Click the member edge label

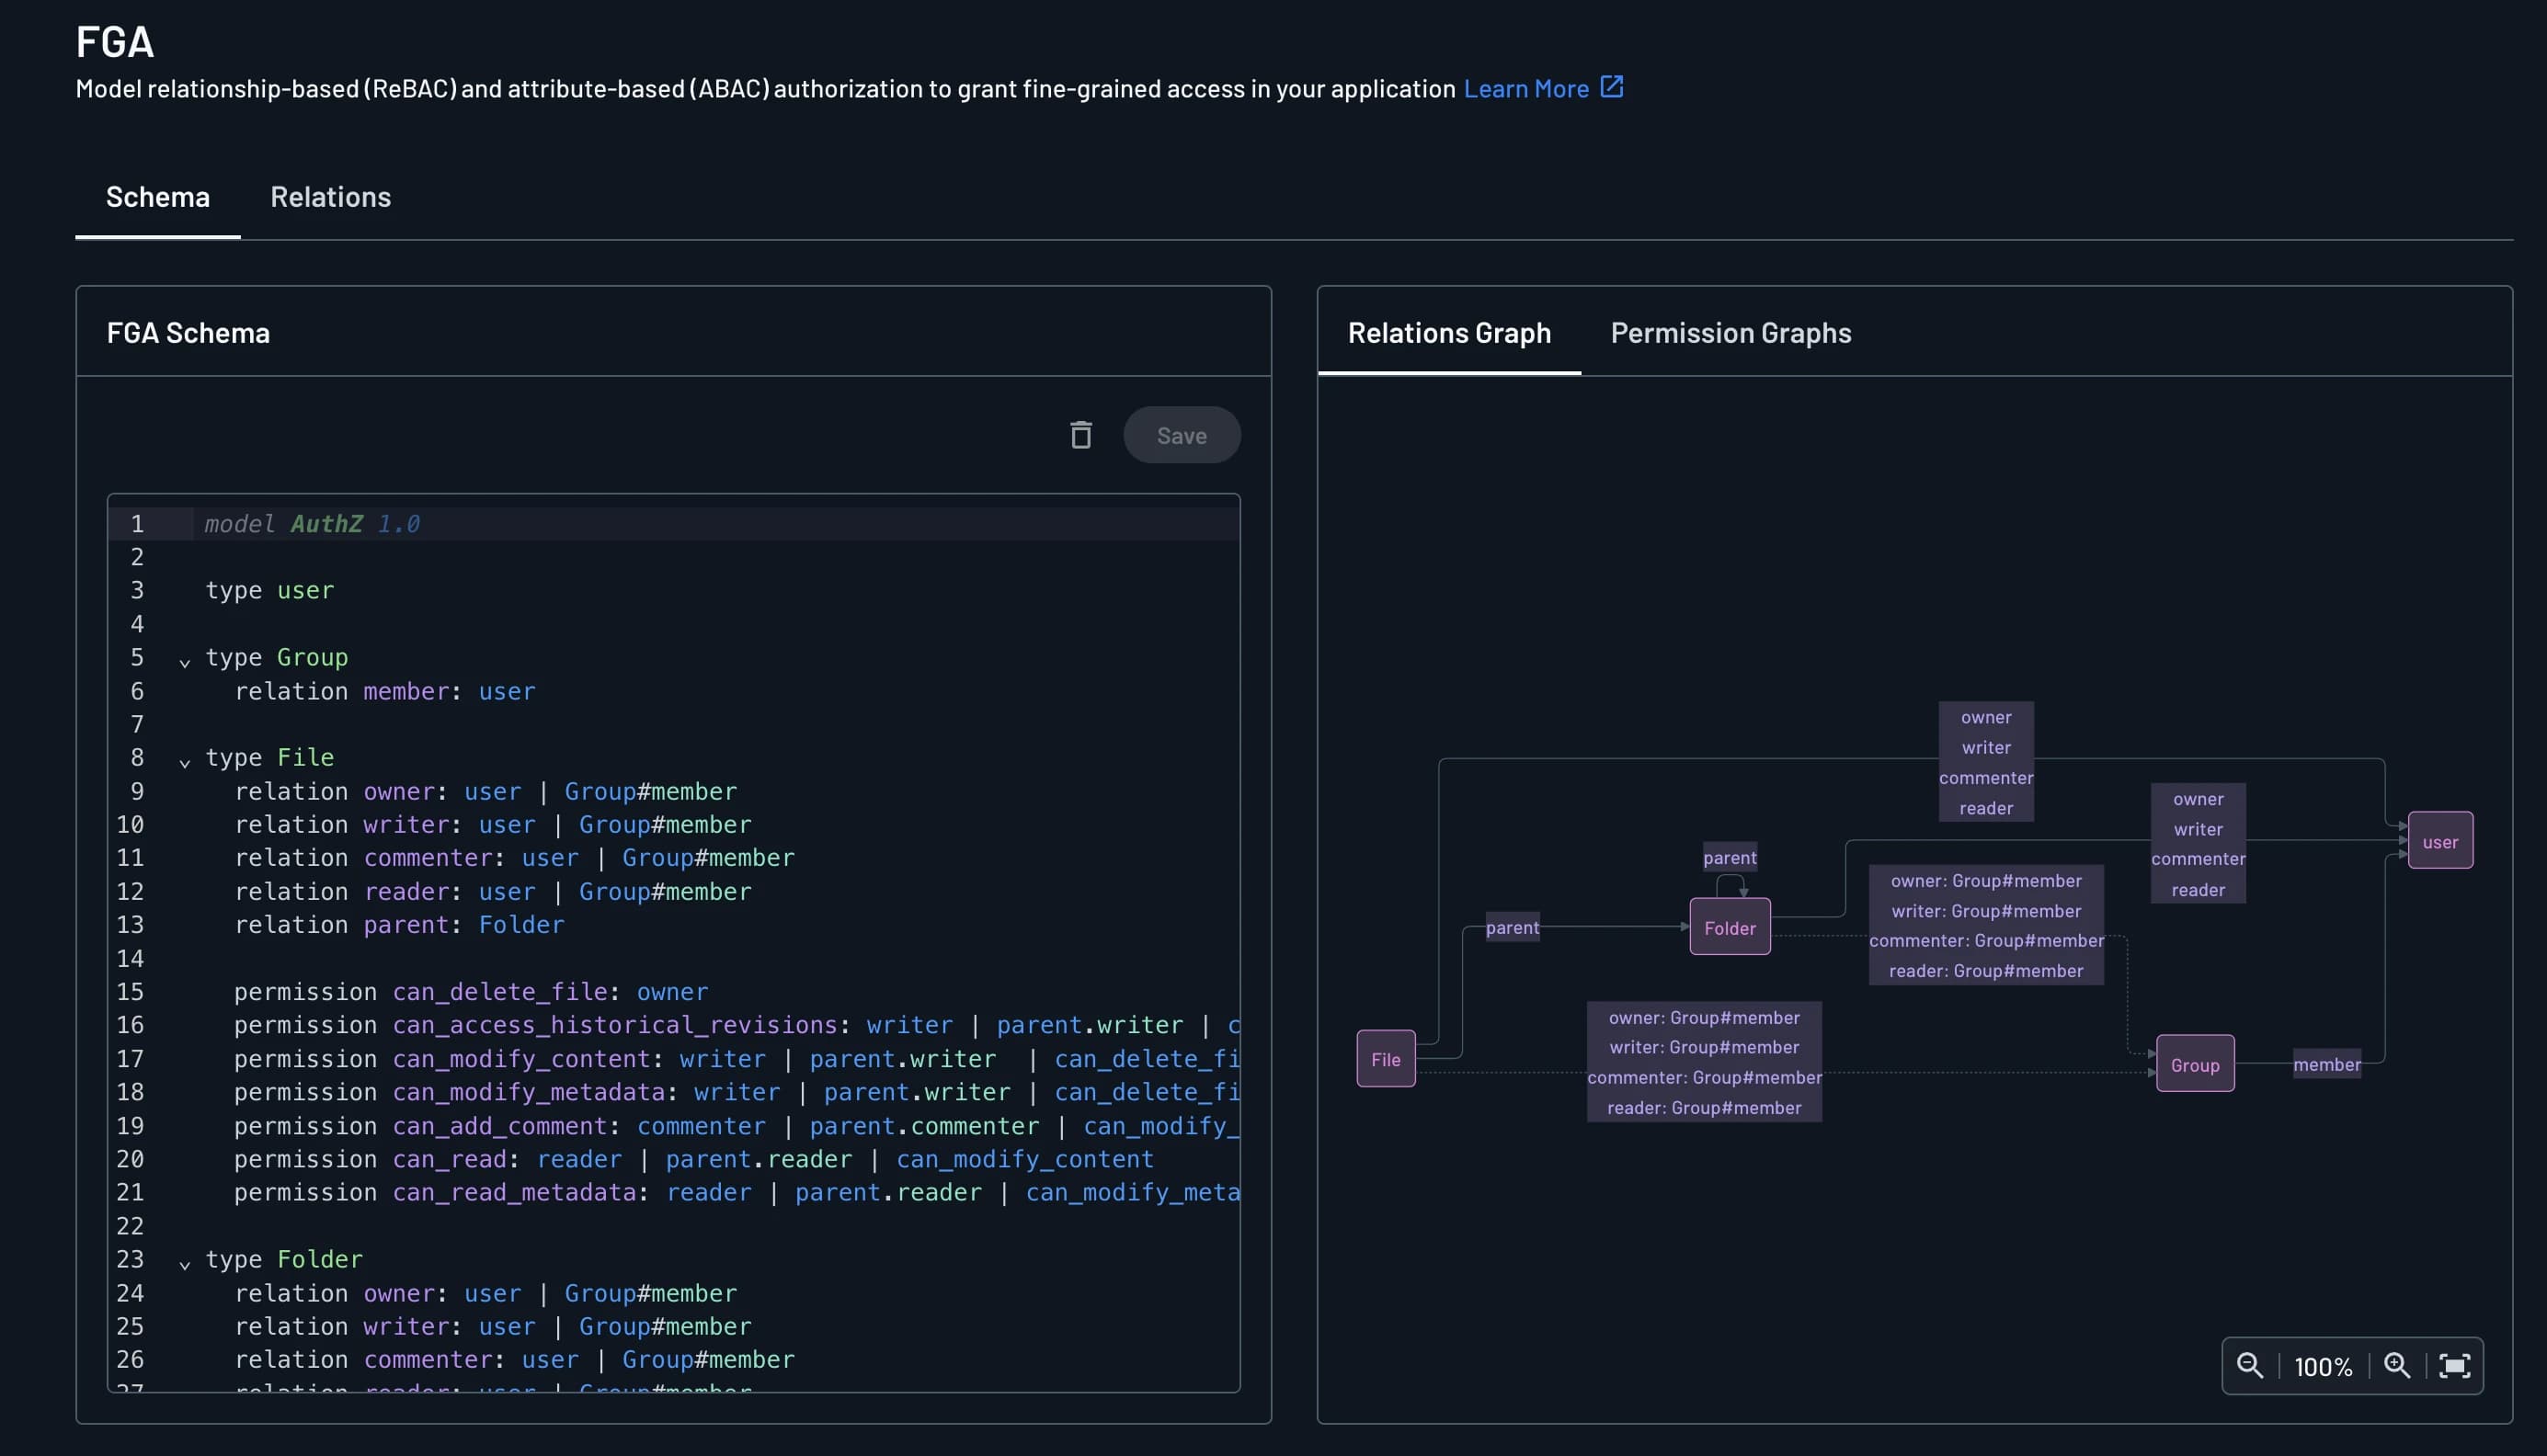pos(2326,1064)
